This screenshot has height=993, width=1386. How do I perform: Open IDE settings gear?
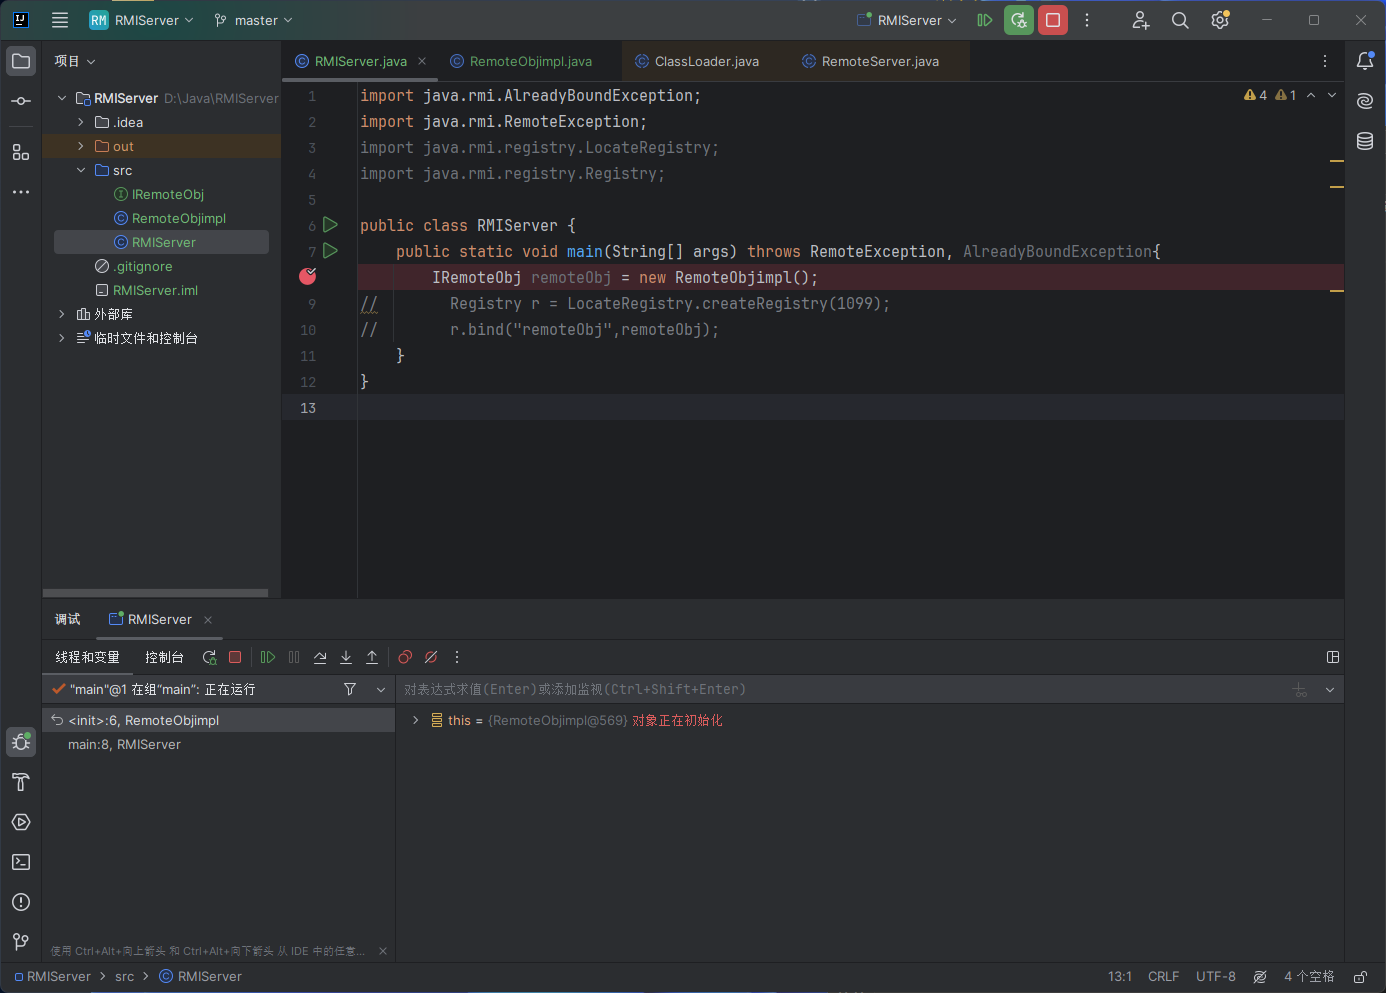pos(1220,20)
